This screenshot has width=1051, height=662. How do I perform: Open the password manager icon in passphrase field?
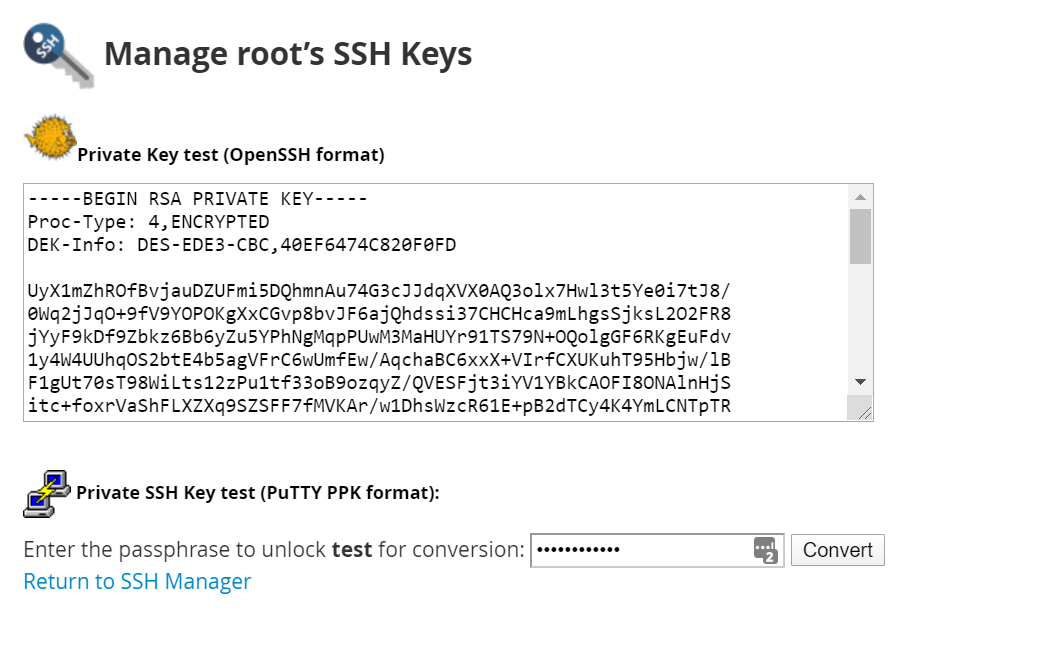pos(765,550)
